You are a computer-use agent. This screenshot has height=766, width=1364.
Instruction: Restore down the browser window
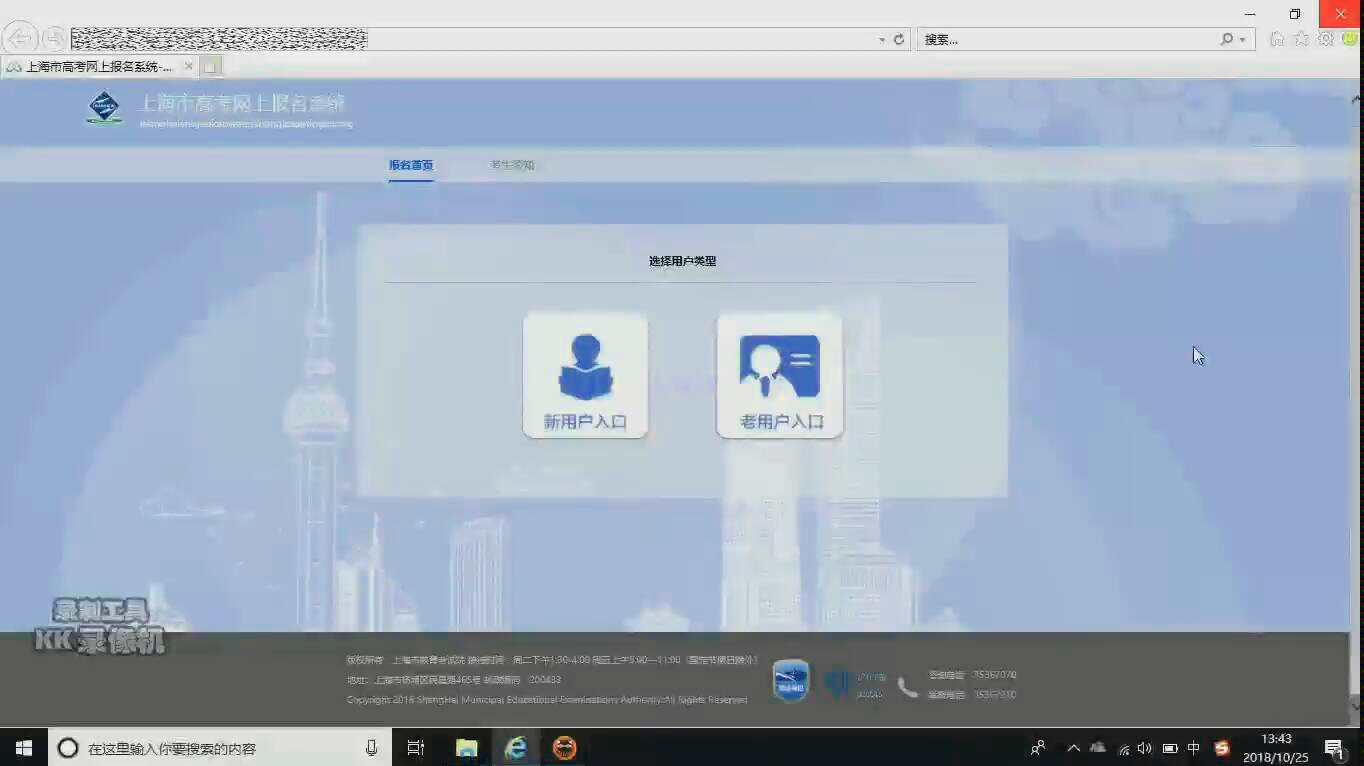(1295, 14)
